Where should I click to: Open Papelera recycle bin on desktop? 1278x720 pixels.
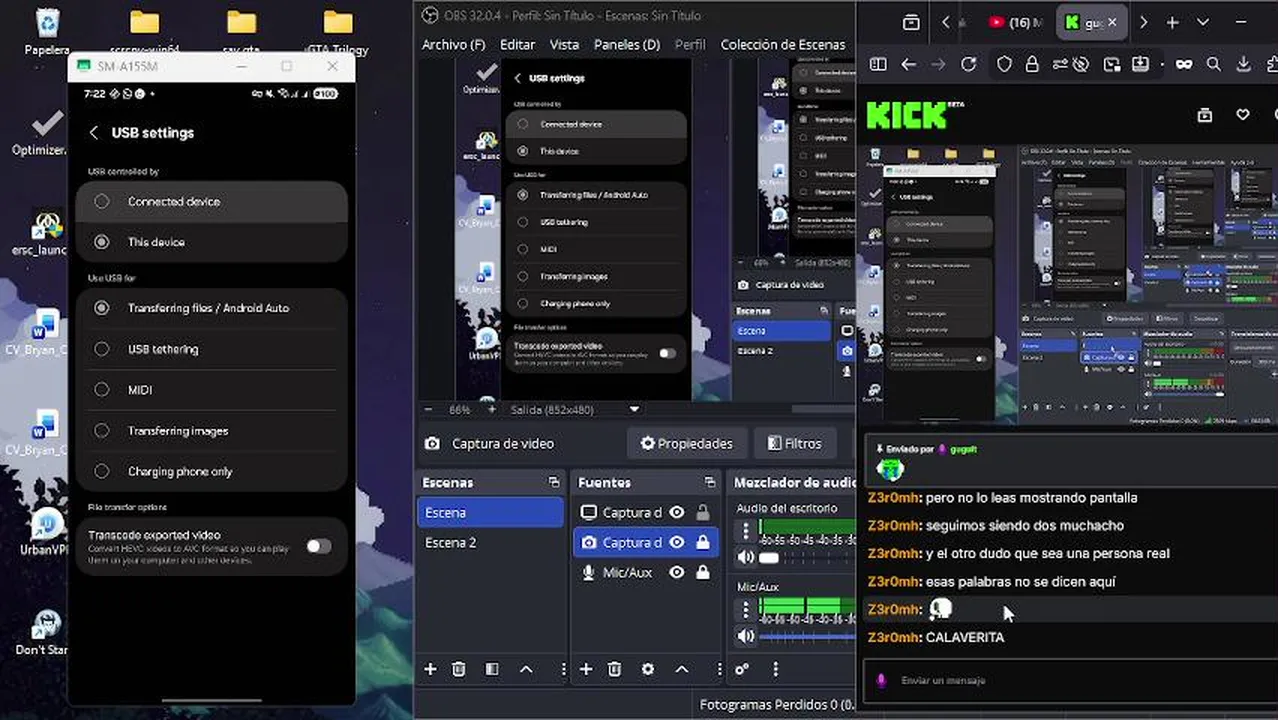(x=47, y=31)
